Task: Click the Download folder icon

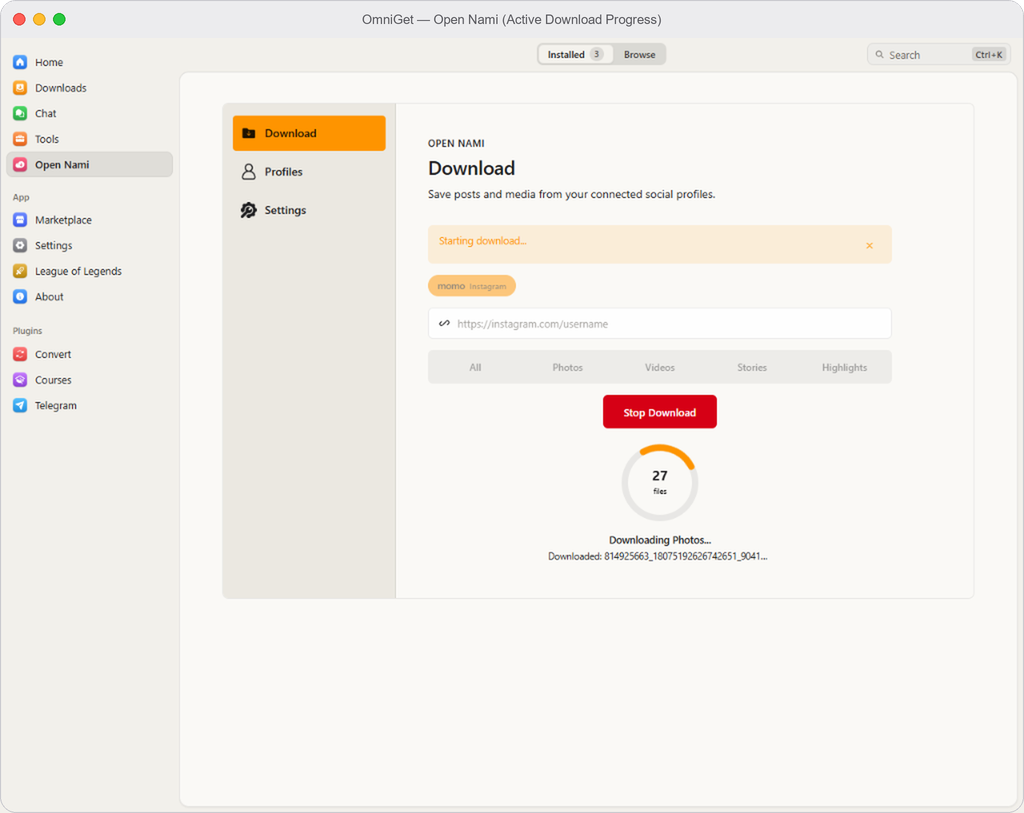Action: pos(249,133)
